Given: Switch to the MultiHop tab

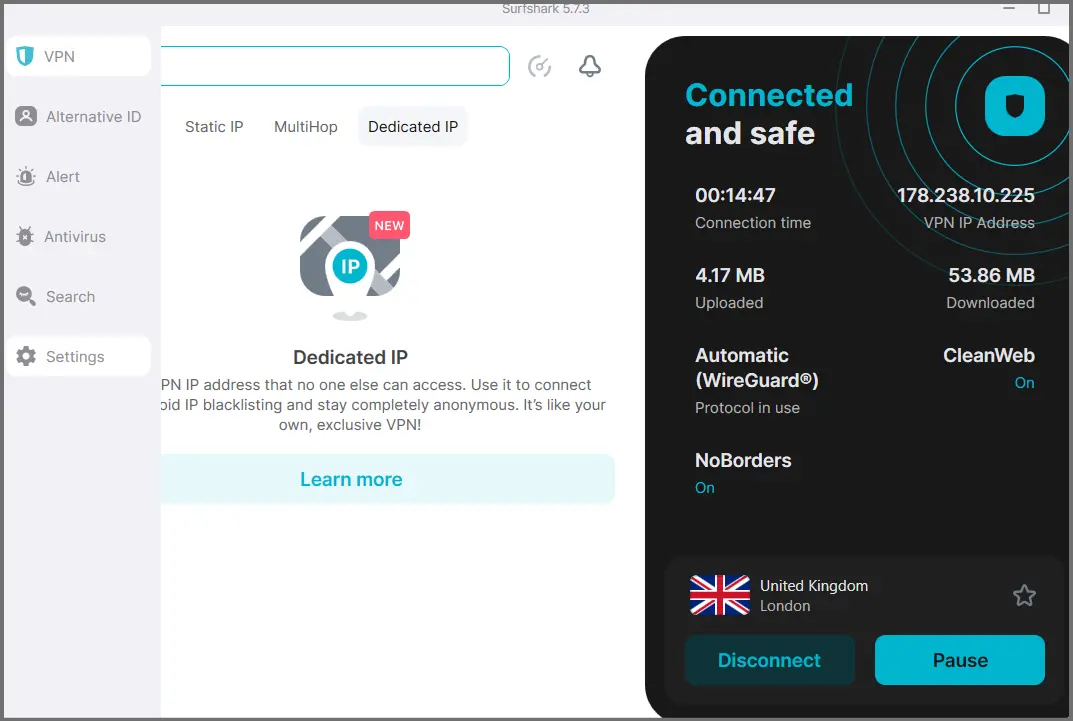Looking at the screenshot, I should pyautogui.click(x=306, y=127).
